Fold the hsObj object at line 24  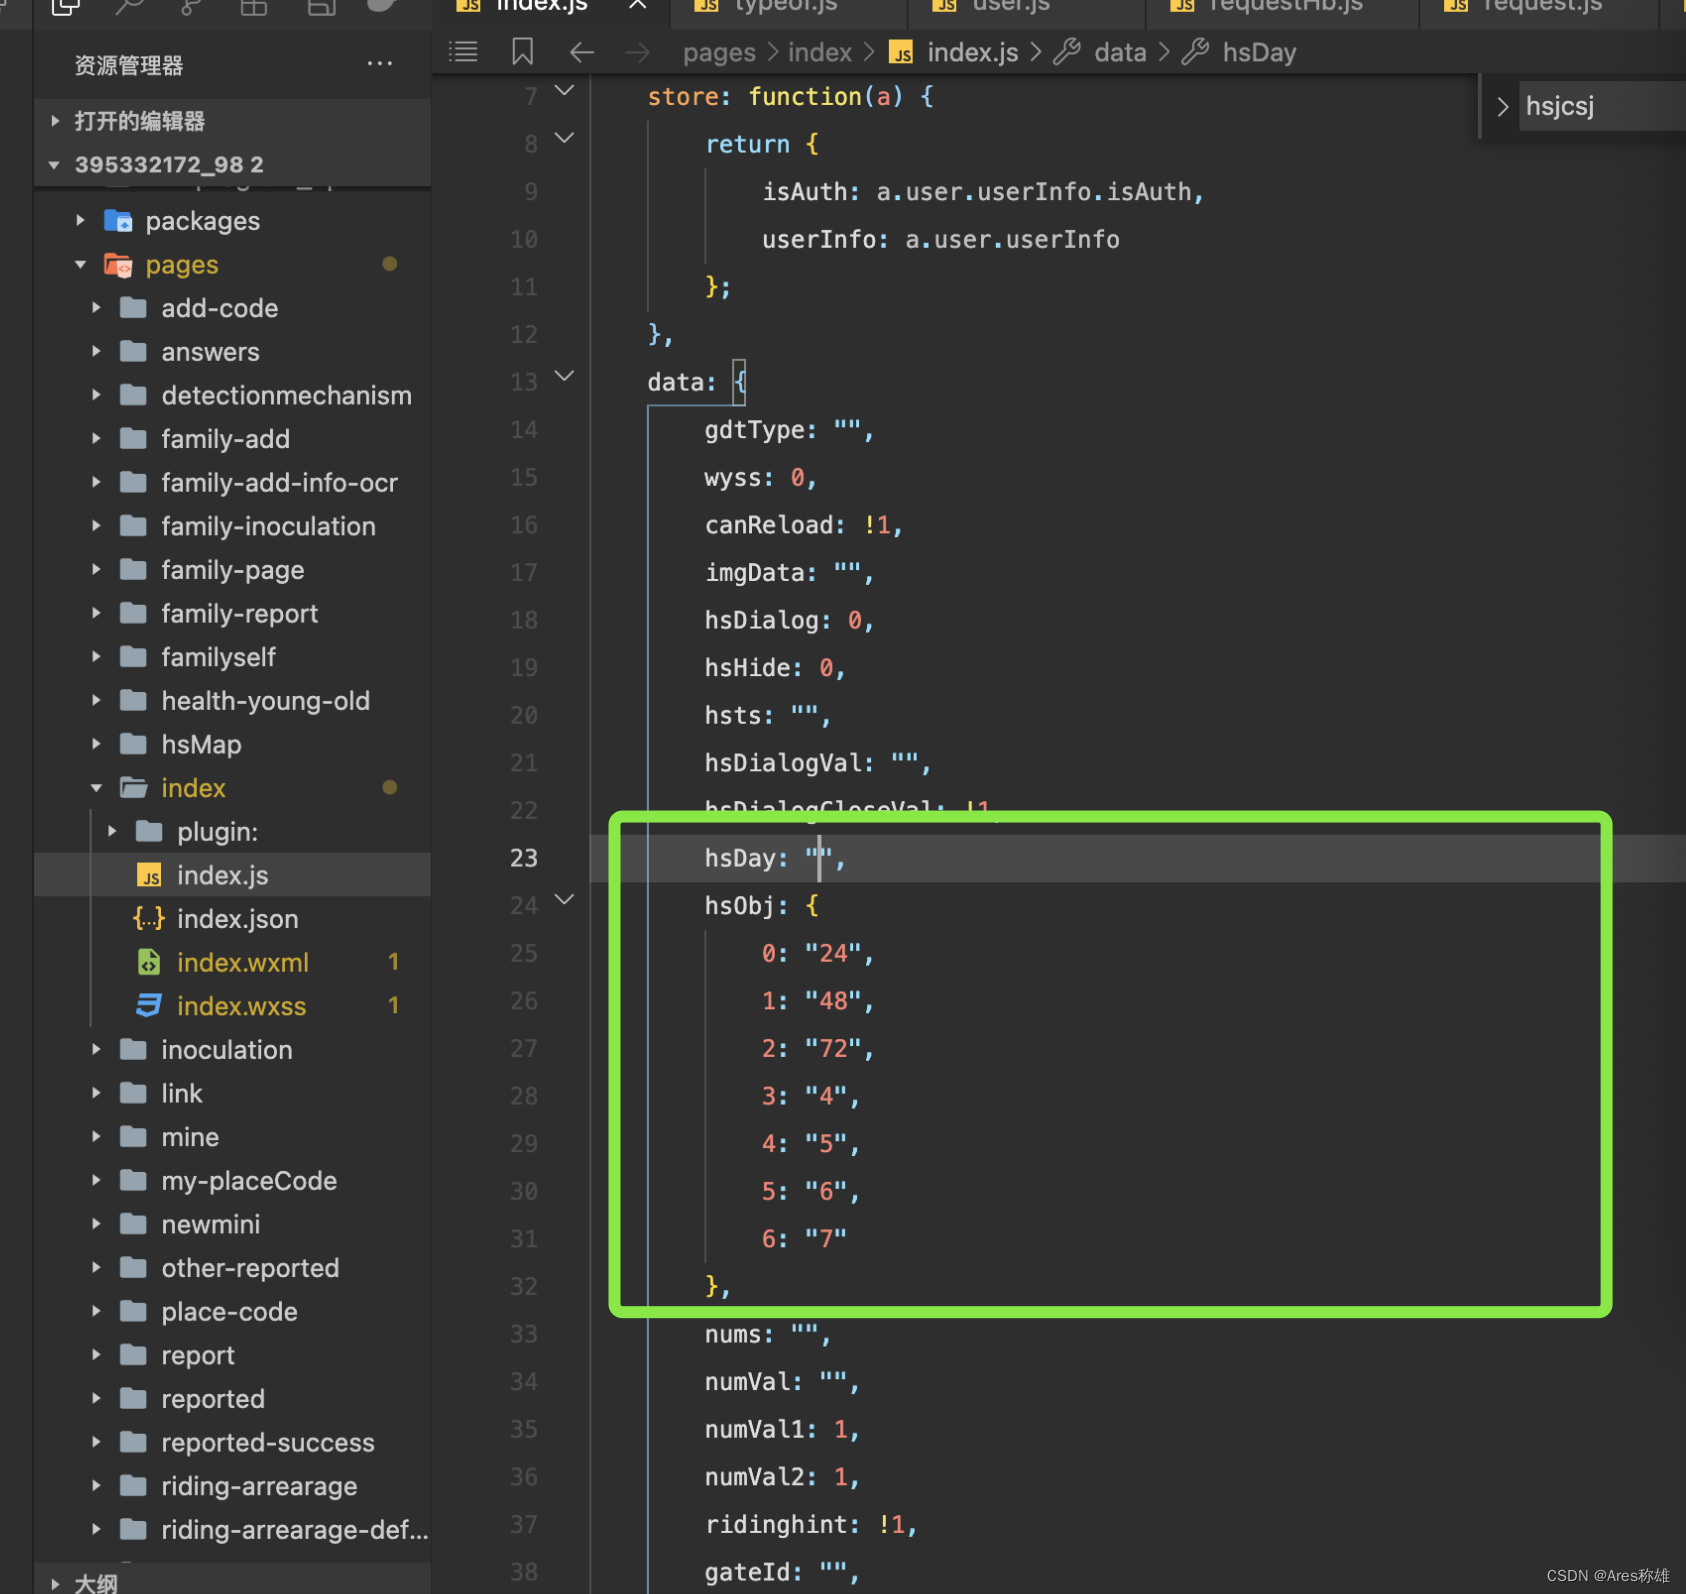coord(565,899)
